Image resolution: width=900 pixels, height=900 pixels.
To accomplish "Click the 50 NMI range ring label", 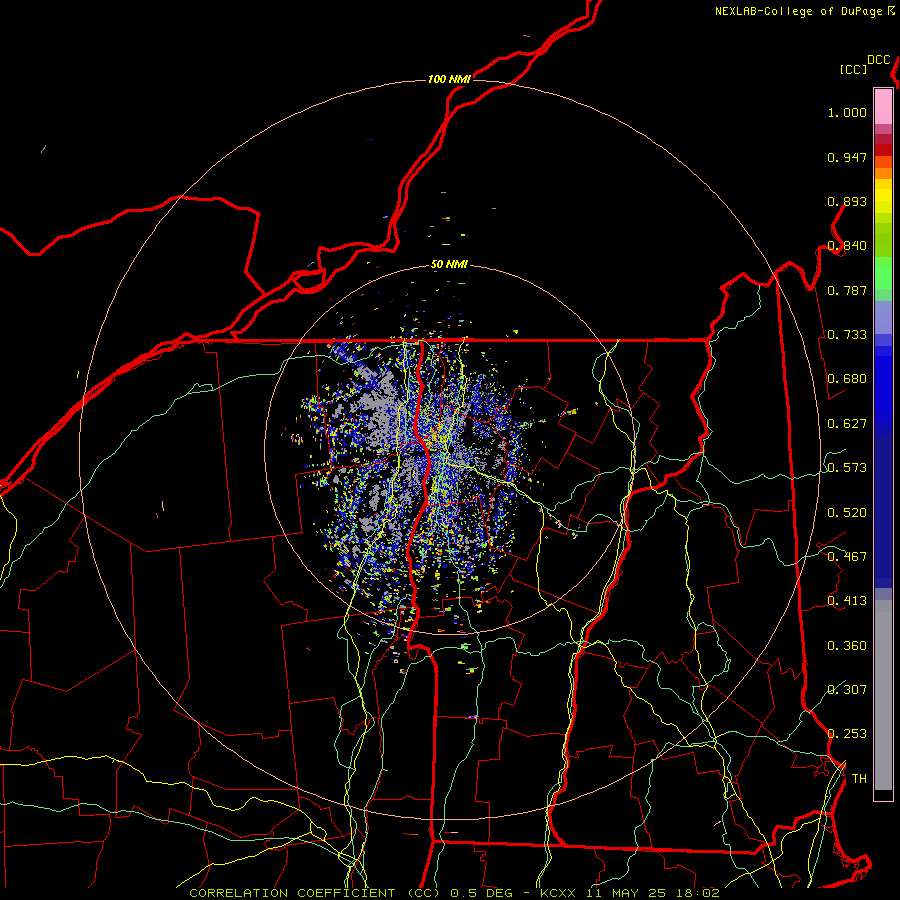I will 449,264.
